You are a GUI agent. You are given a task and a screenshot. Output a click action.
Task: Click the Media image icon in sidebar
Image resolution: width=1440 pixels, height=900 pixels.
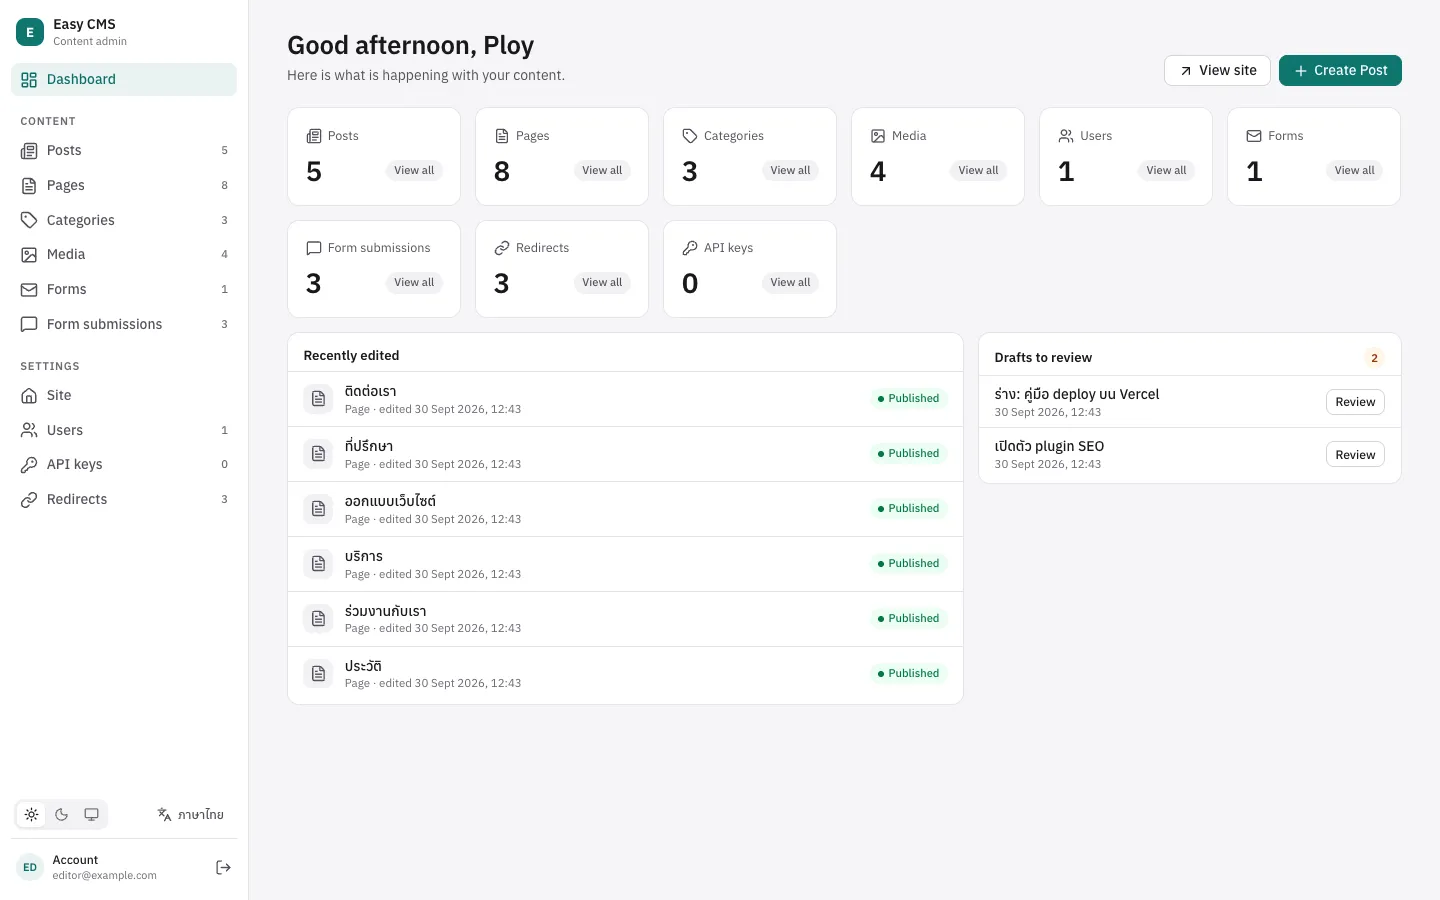coord(29,254)
